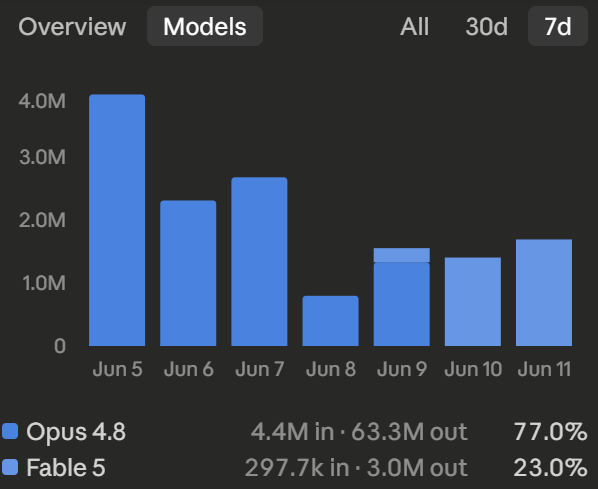Click the 0 y-axis label
Viewport: 598px width, 489px height.
point(59,346)
